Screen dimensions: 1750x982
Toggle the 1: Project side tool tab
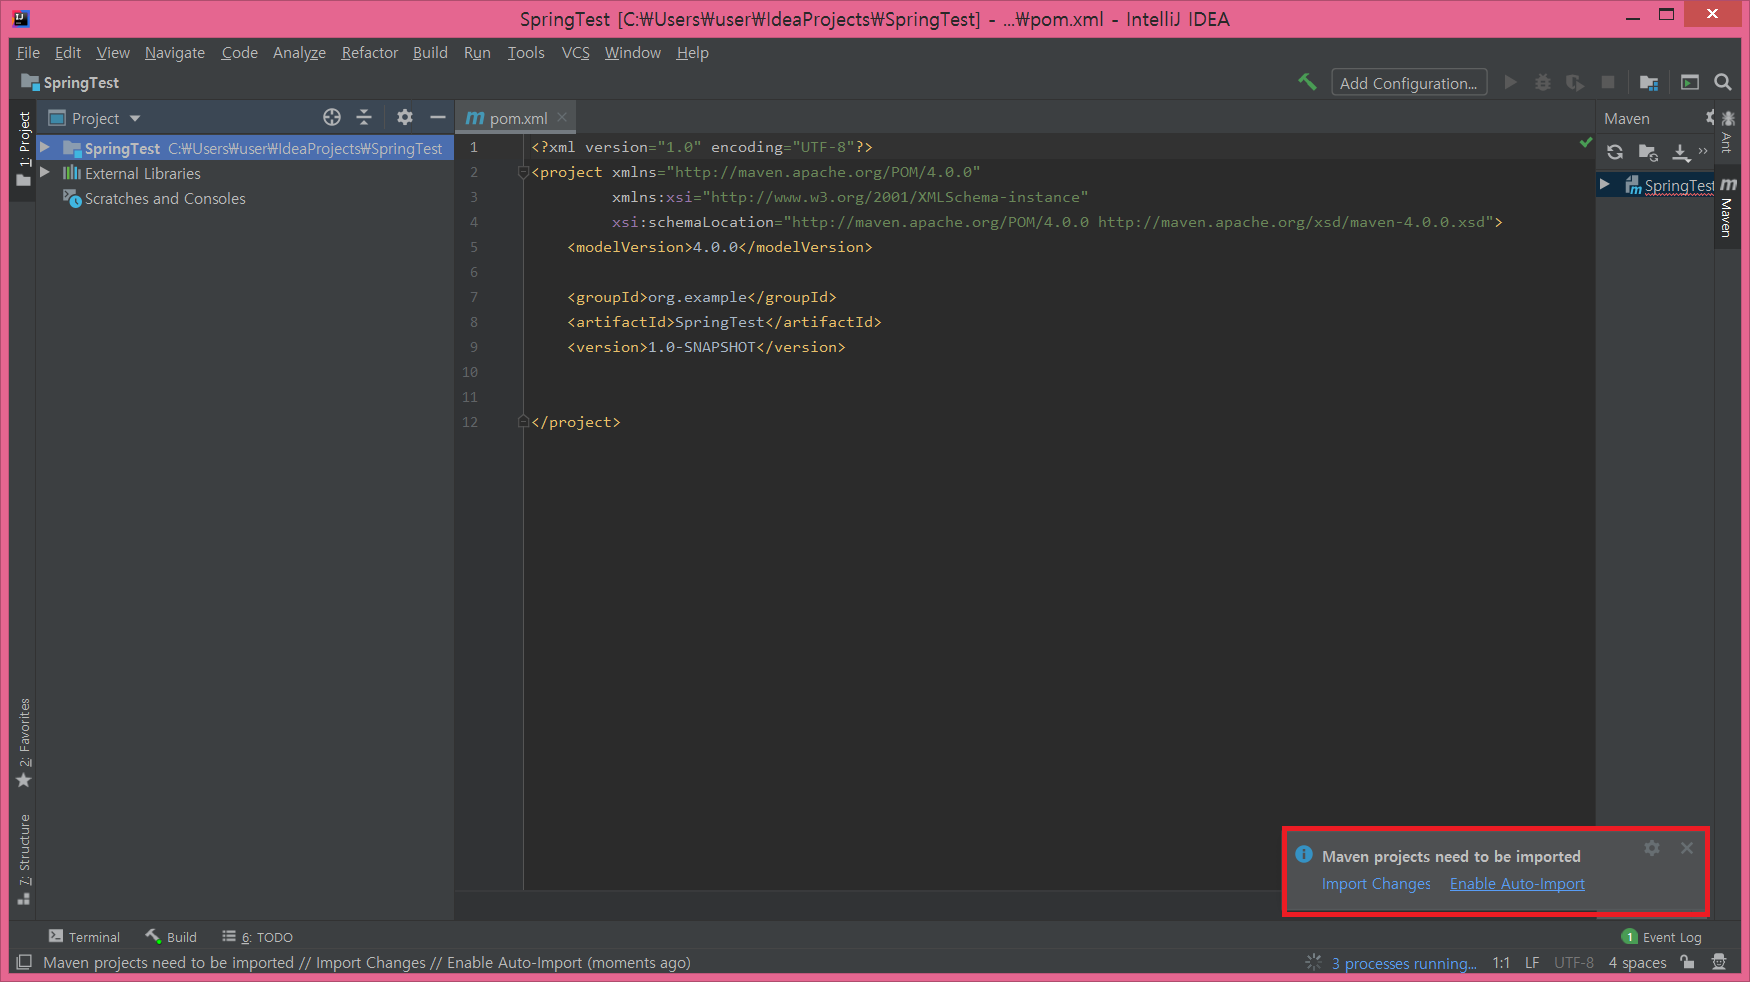pos(24,148)
